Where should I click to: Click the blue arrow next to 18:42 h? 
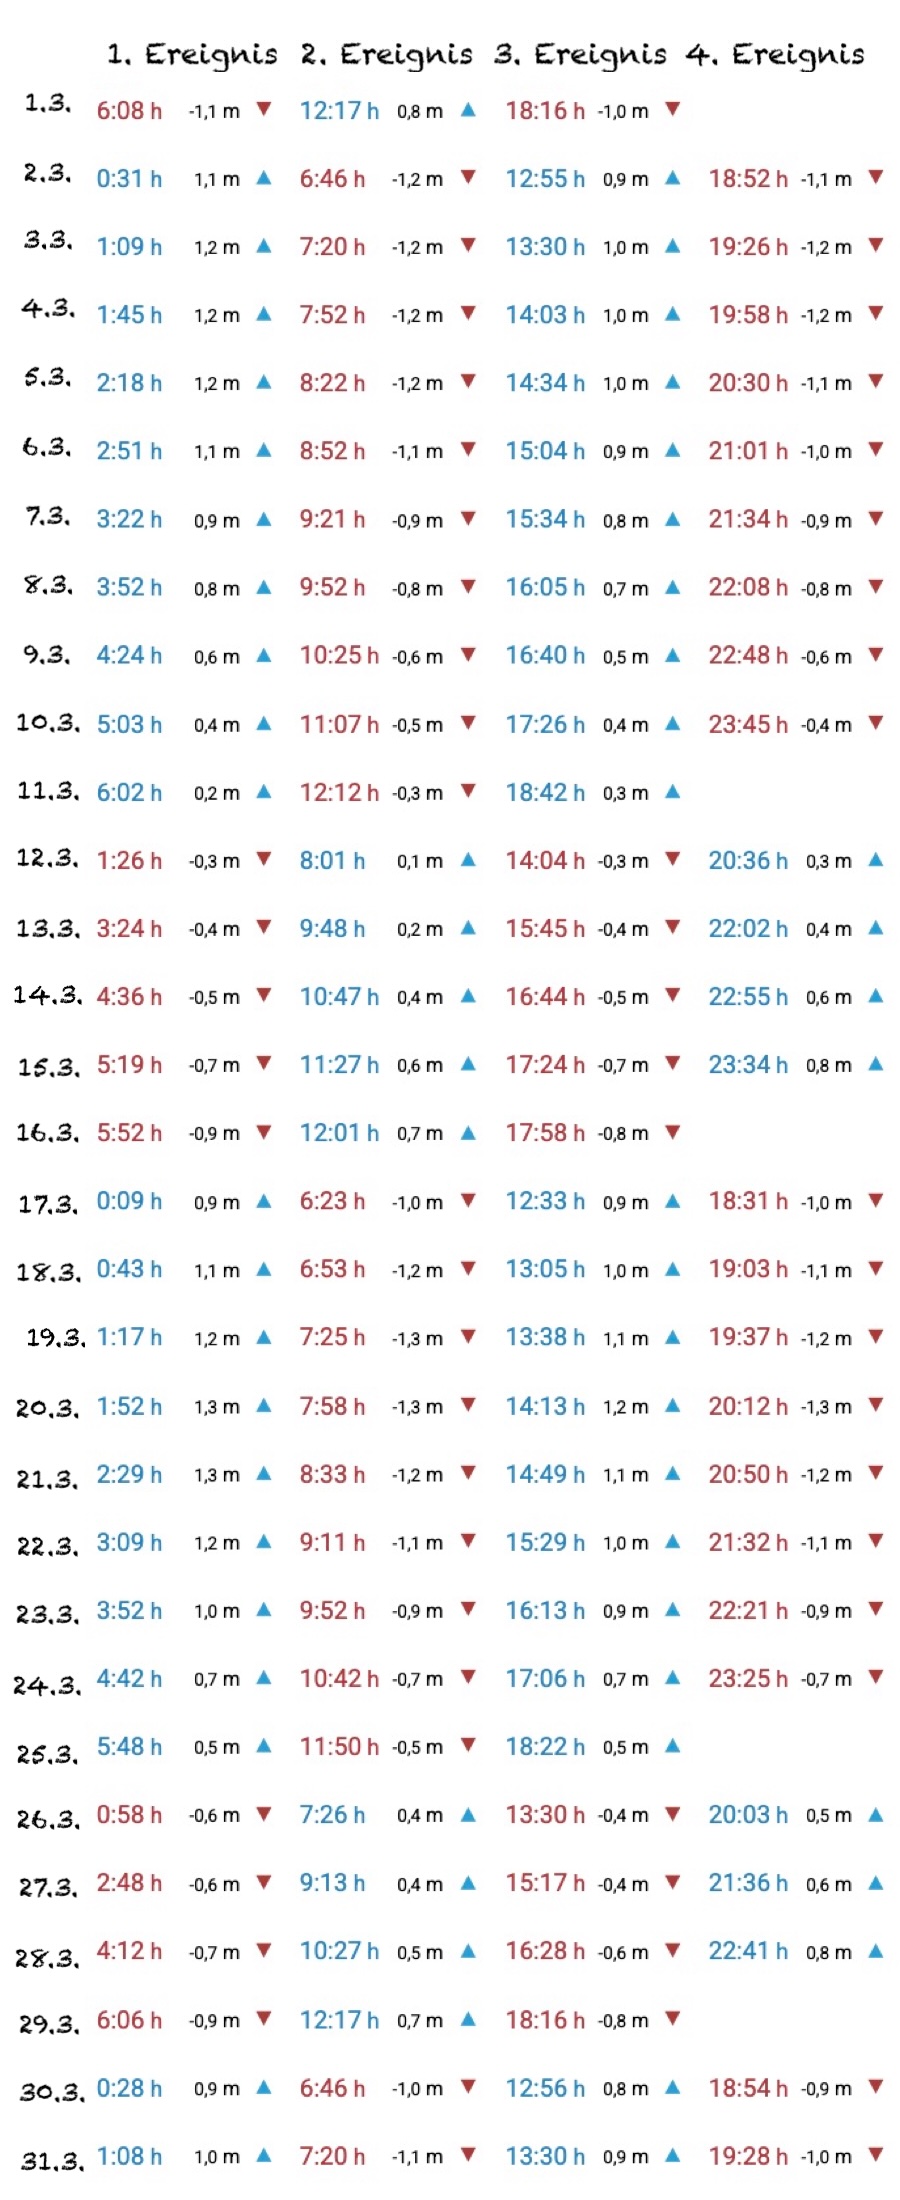click(673, 791)
